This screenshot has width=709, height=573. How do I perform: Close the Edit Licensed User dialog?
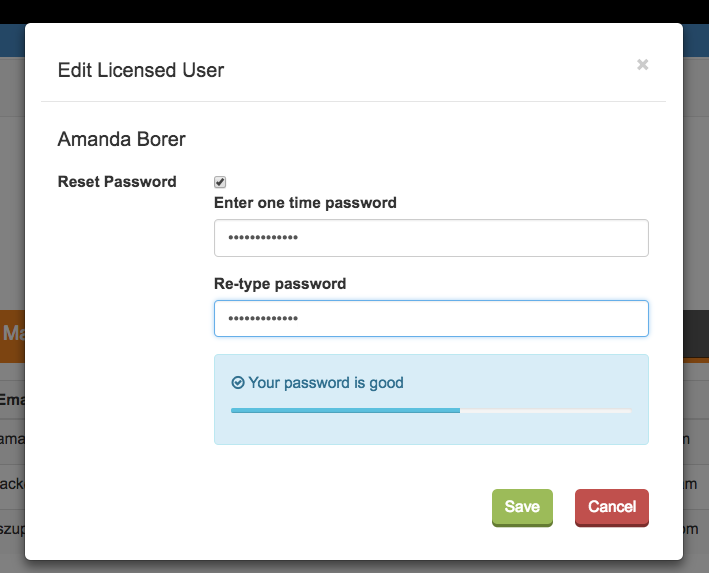point(643,65)
